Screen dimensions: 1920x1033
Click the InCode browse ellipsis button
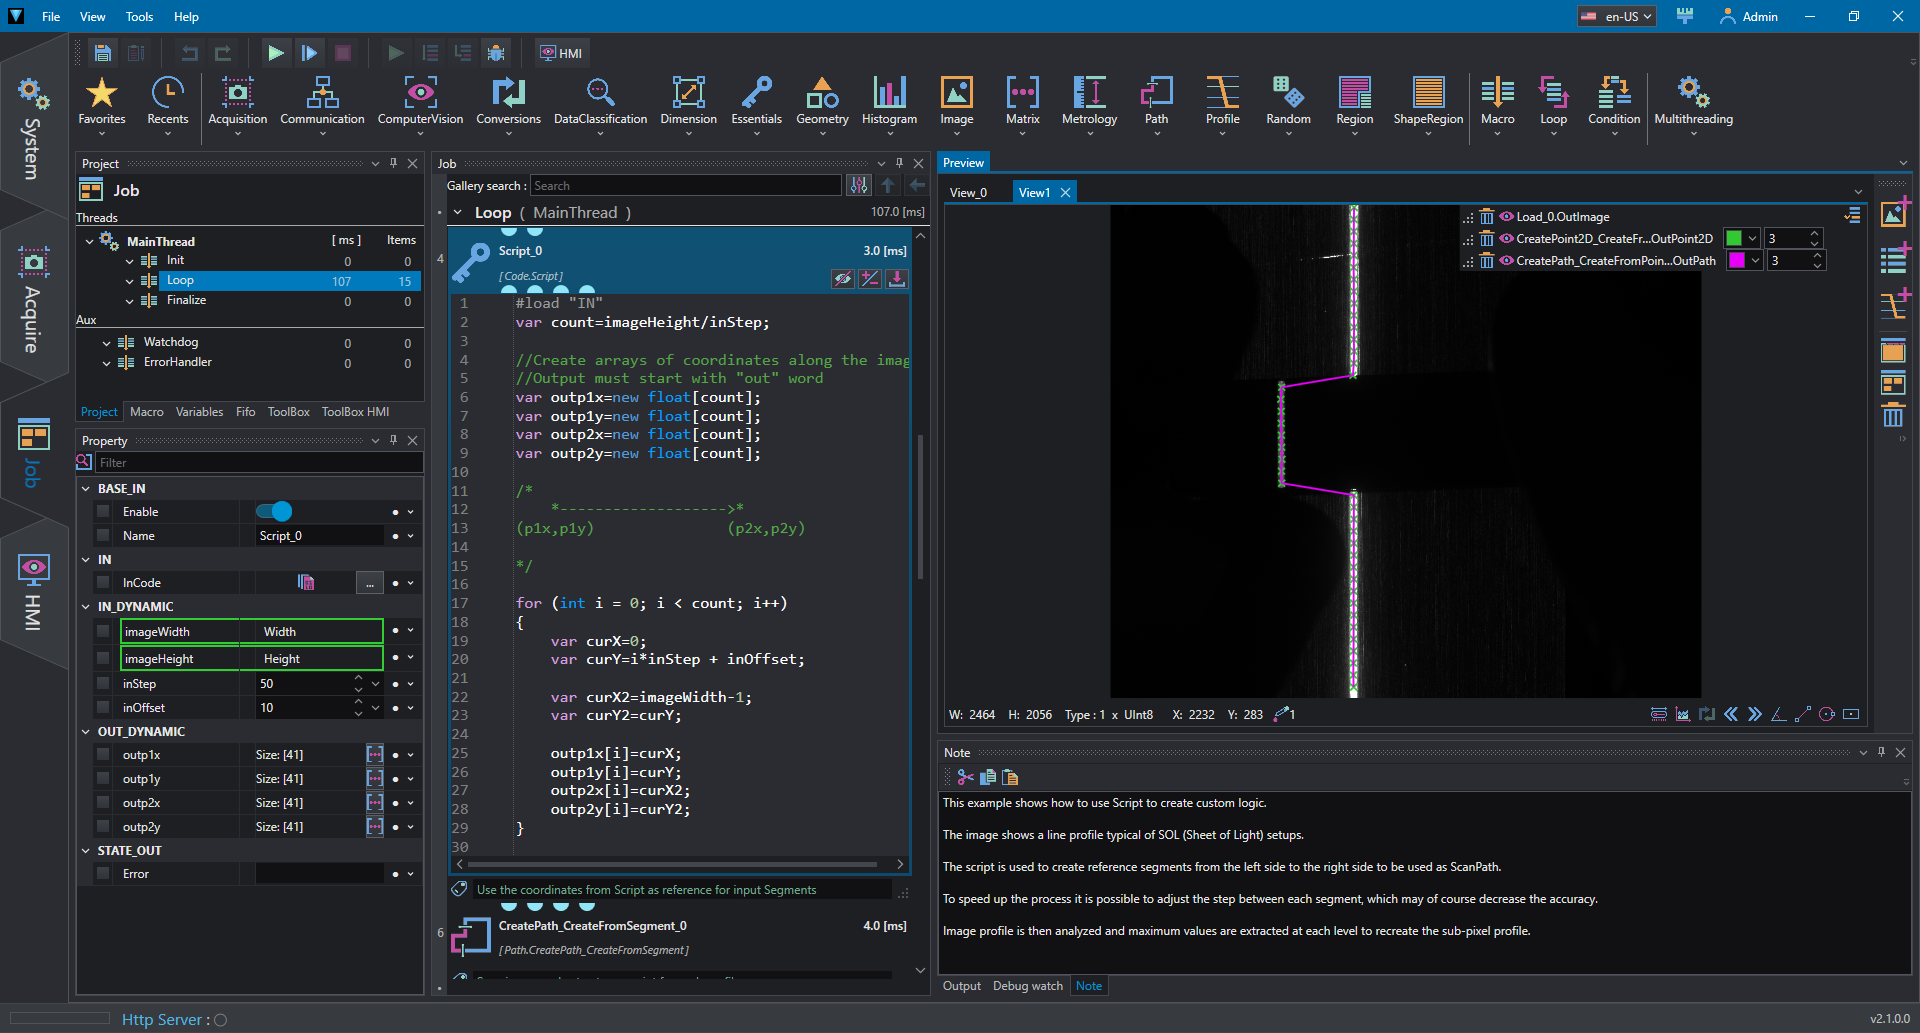370,583
